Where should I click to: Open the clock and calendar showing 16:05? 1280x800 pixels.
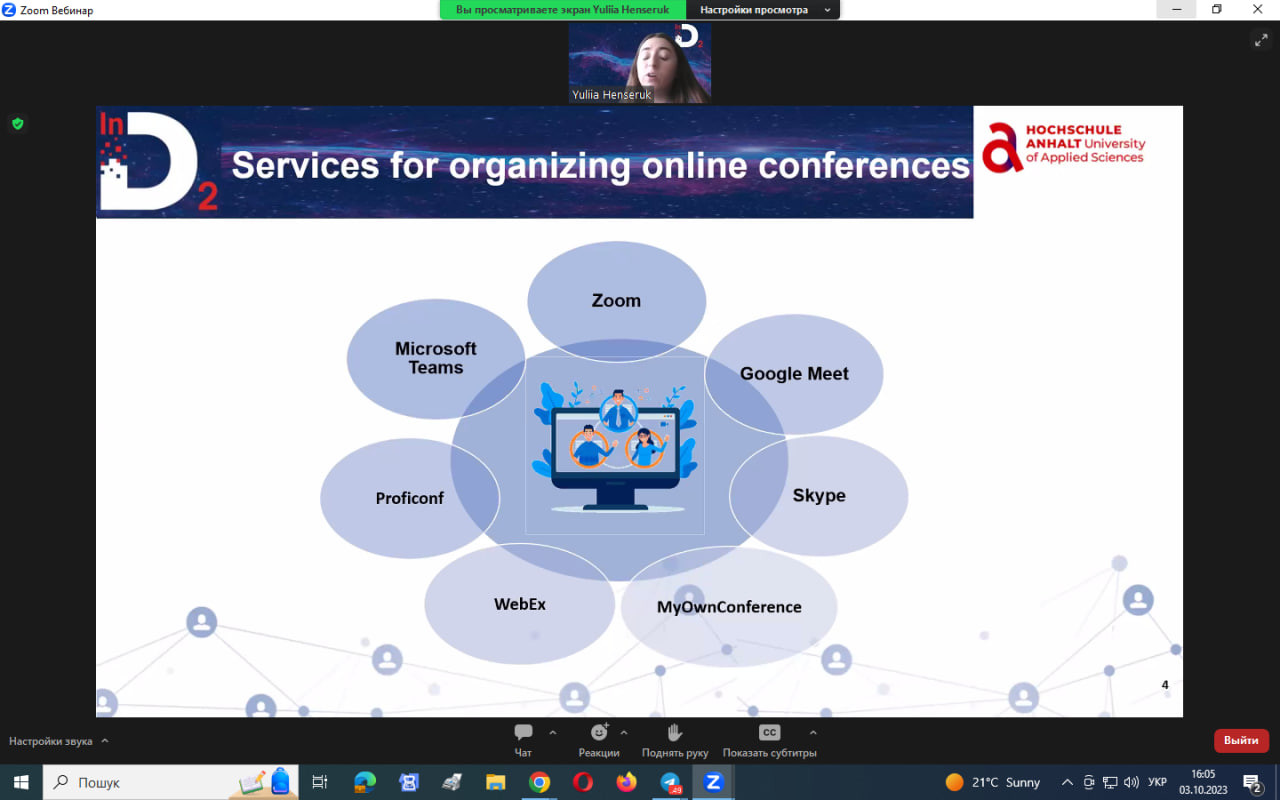click(x=1202, y=782)
